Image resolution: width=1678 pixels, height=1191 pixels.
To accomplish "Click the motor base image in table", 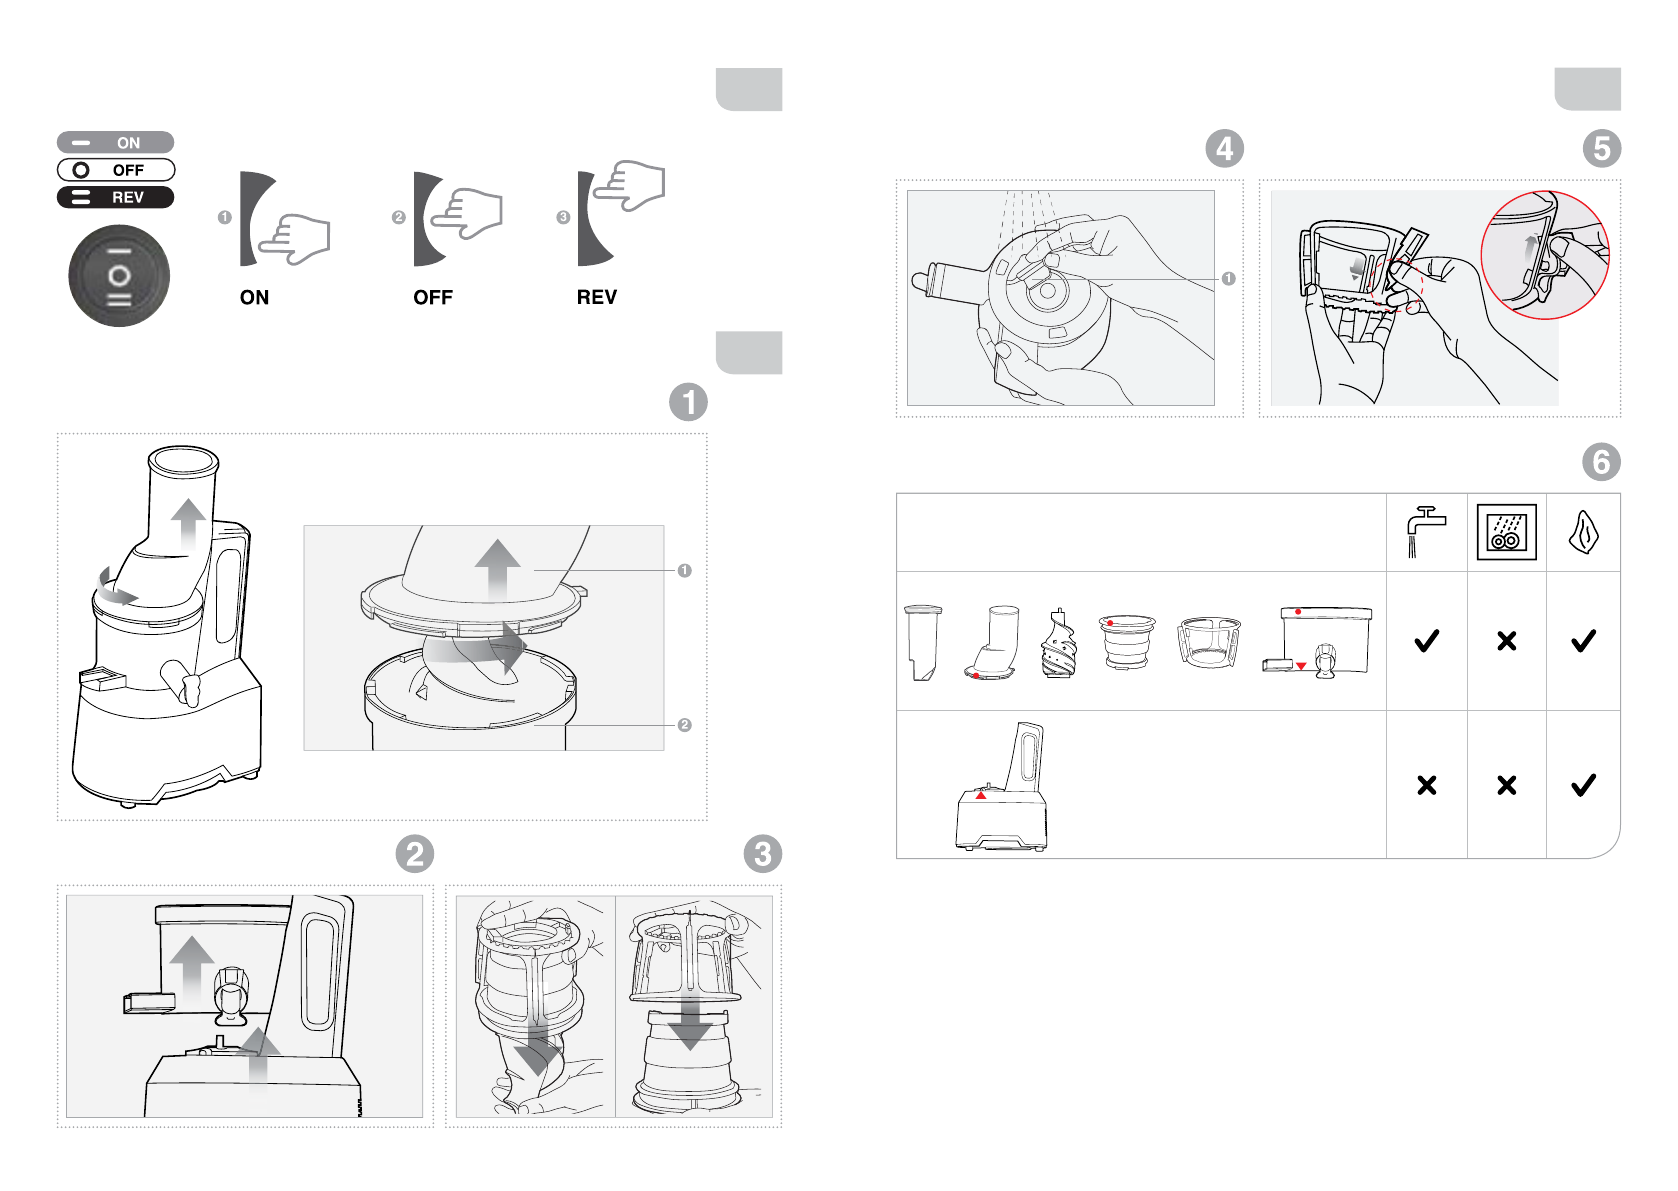I will (x=1002, y=787).
